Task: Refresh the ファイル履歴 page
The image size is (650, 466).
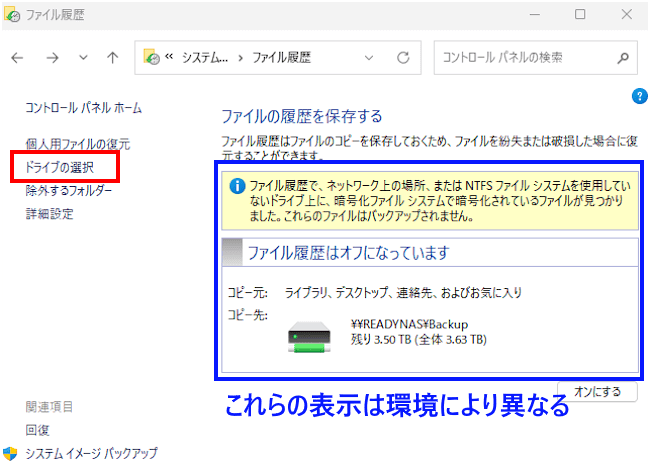Action: tap(403, 58)
